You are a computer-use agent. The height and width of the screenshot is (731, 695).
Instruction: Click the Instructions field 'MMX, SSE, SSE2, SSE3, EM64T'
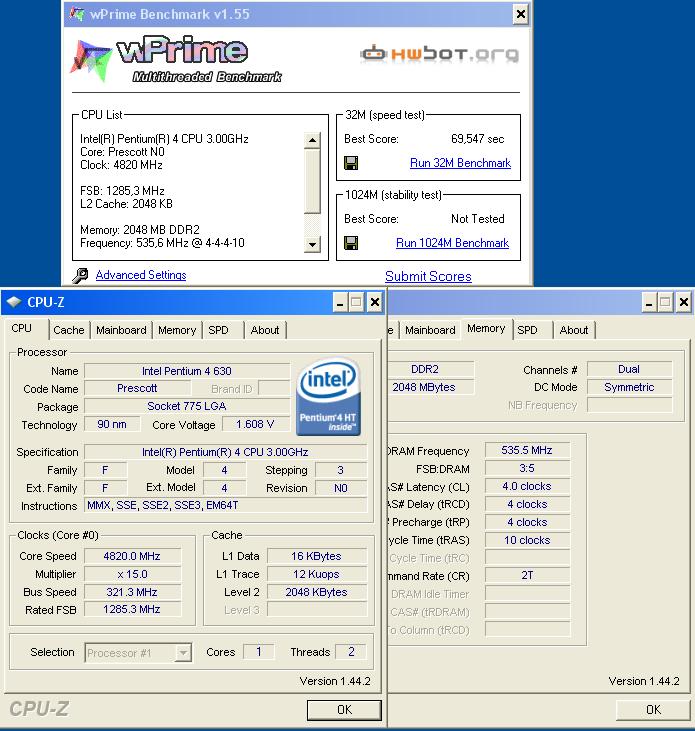pos(225,505)
